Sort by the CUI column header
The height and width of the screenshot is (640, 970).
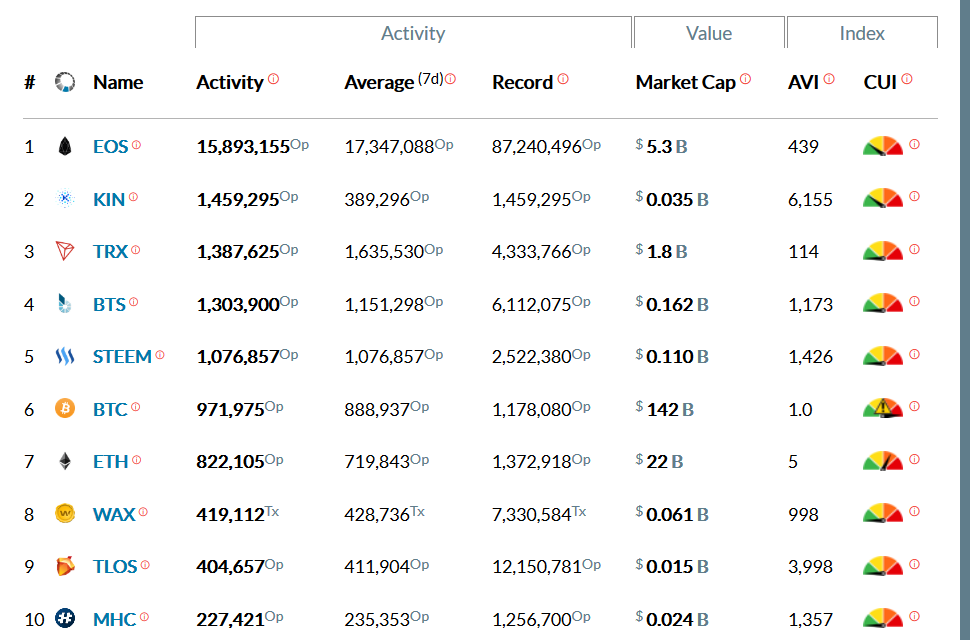(x=880, y=82)
